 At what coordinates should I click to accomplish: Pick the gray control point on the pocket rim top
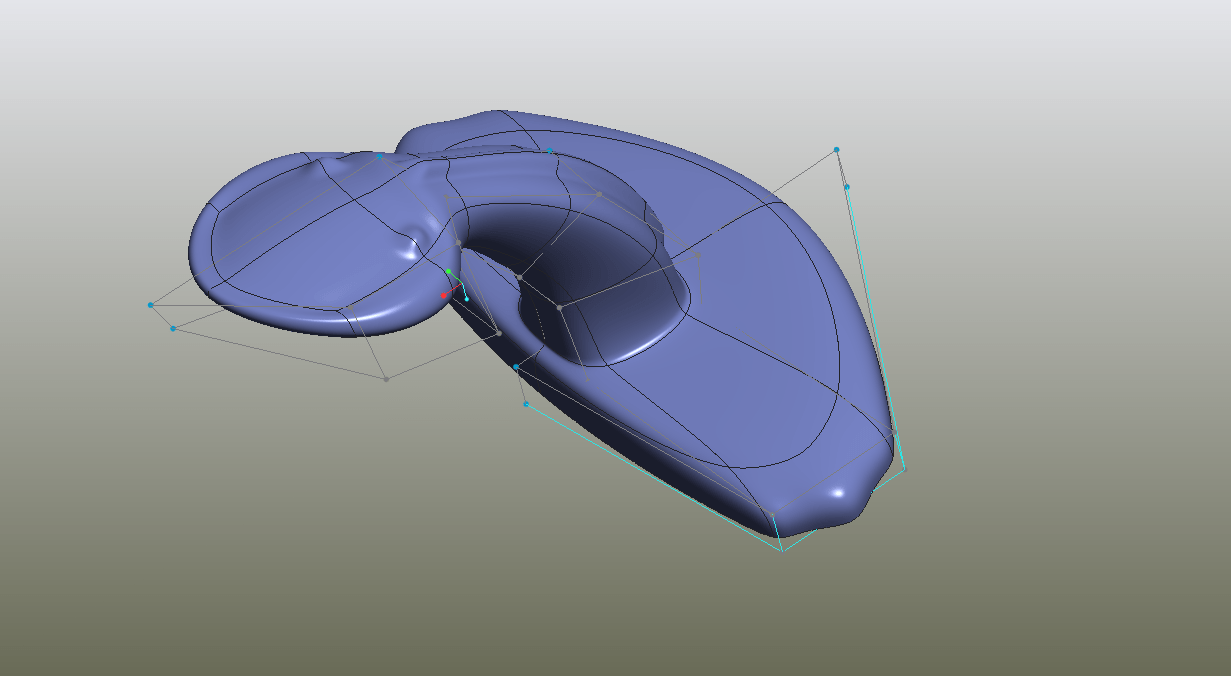[x=598, y=194]
